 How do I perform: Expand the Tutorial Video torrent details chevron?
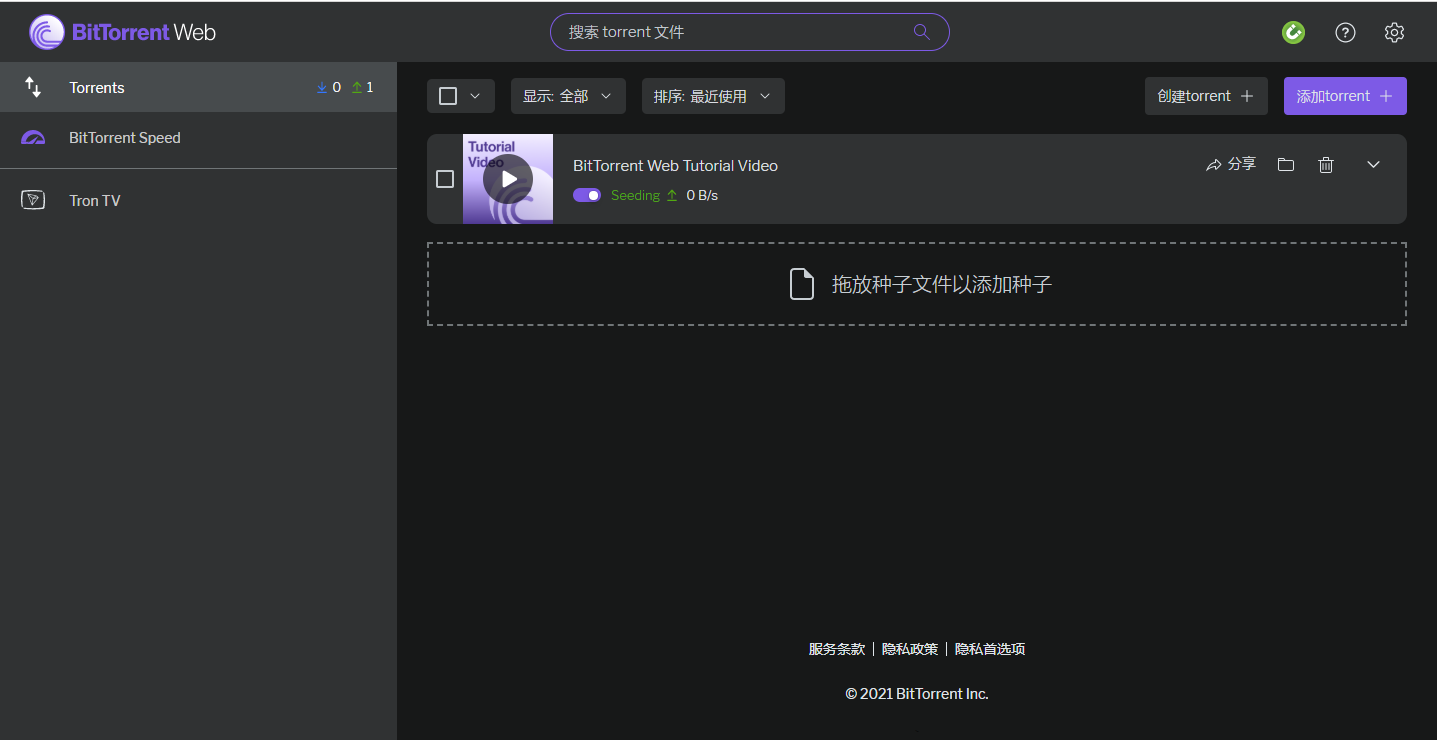click(1373, 165)
